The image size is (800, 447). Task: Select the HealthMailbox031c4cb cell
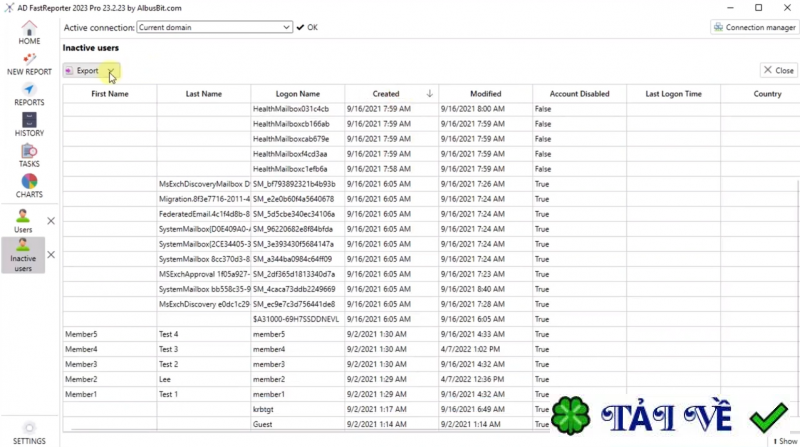[297, 109]
